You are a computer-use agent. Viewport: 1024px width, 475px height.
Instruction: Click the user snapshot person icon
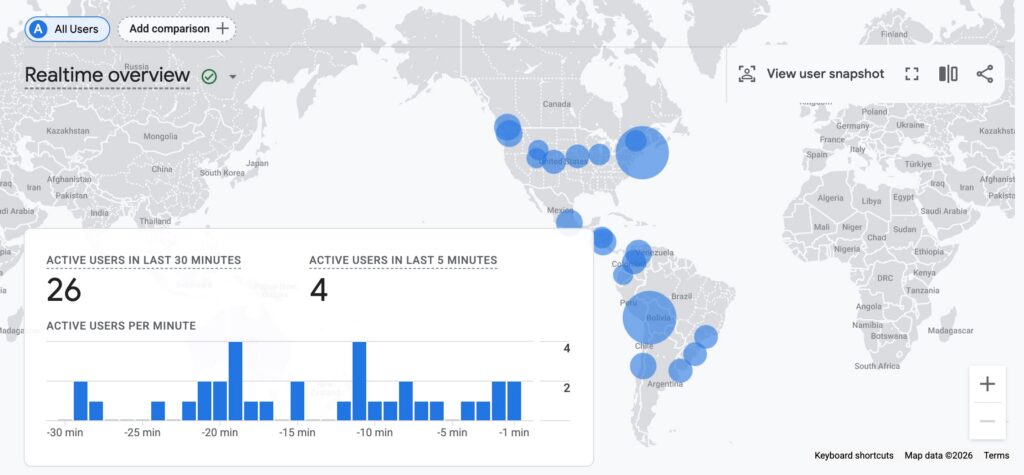746,74
